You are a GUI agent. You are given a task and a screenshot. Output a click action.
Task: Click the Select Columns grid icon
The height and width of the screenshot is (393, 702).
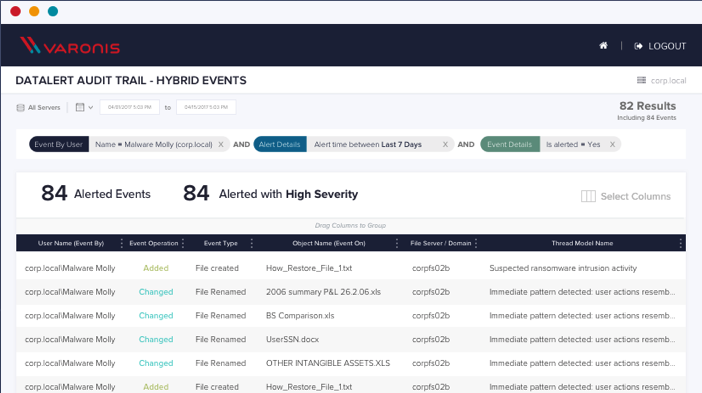point(588,196)
